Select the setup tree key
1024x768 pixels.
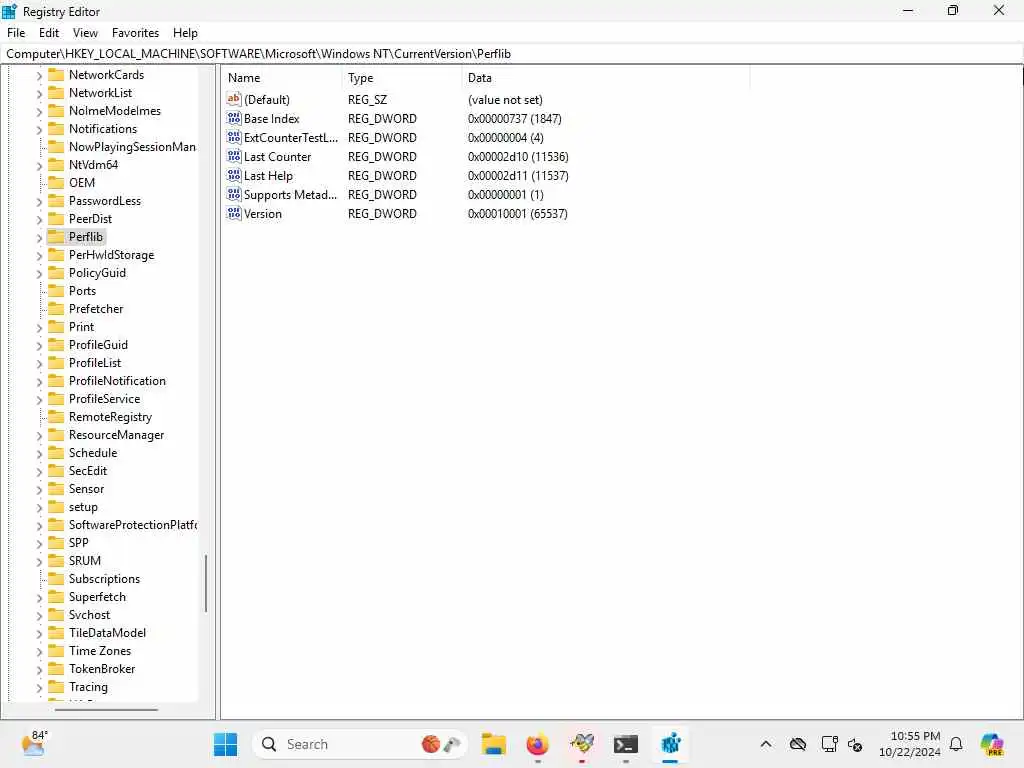[83, 507]
